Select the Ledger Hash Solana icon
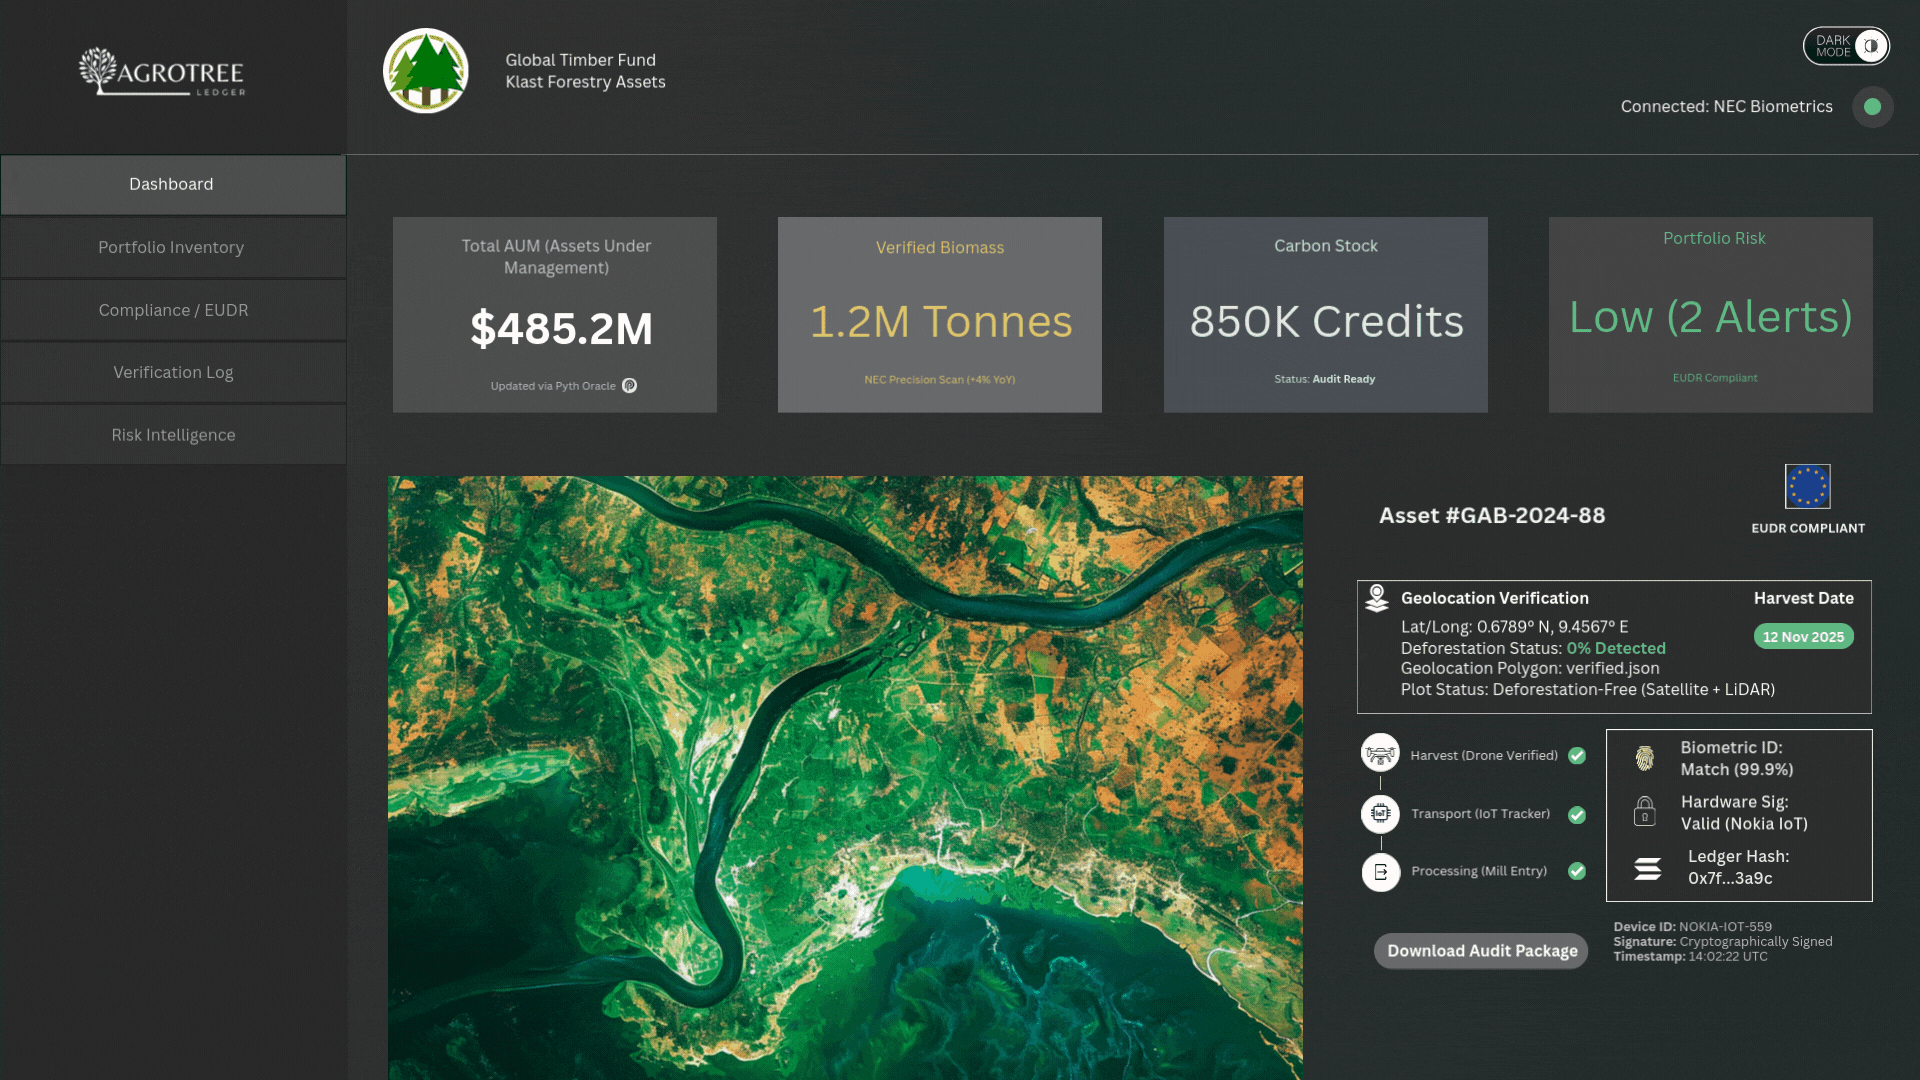Image resolution: width=1920 pixels, height=1080 pixels. tap(1646, 868)
